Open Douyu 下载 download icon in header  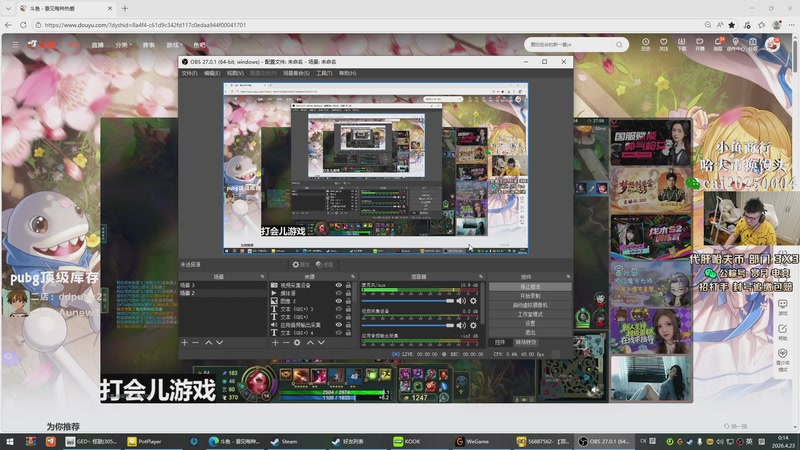[682, 44]
